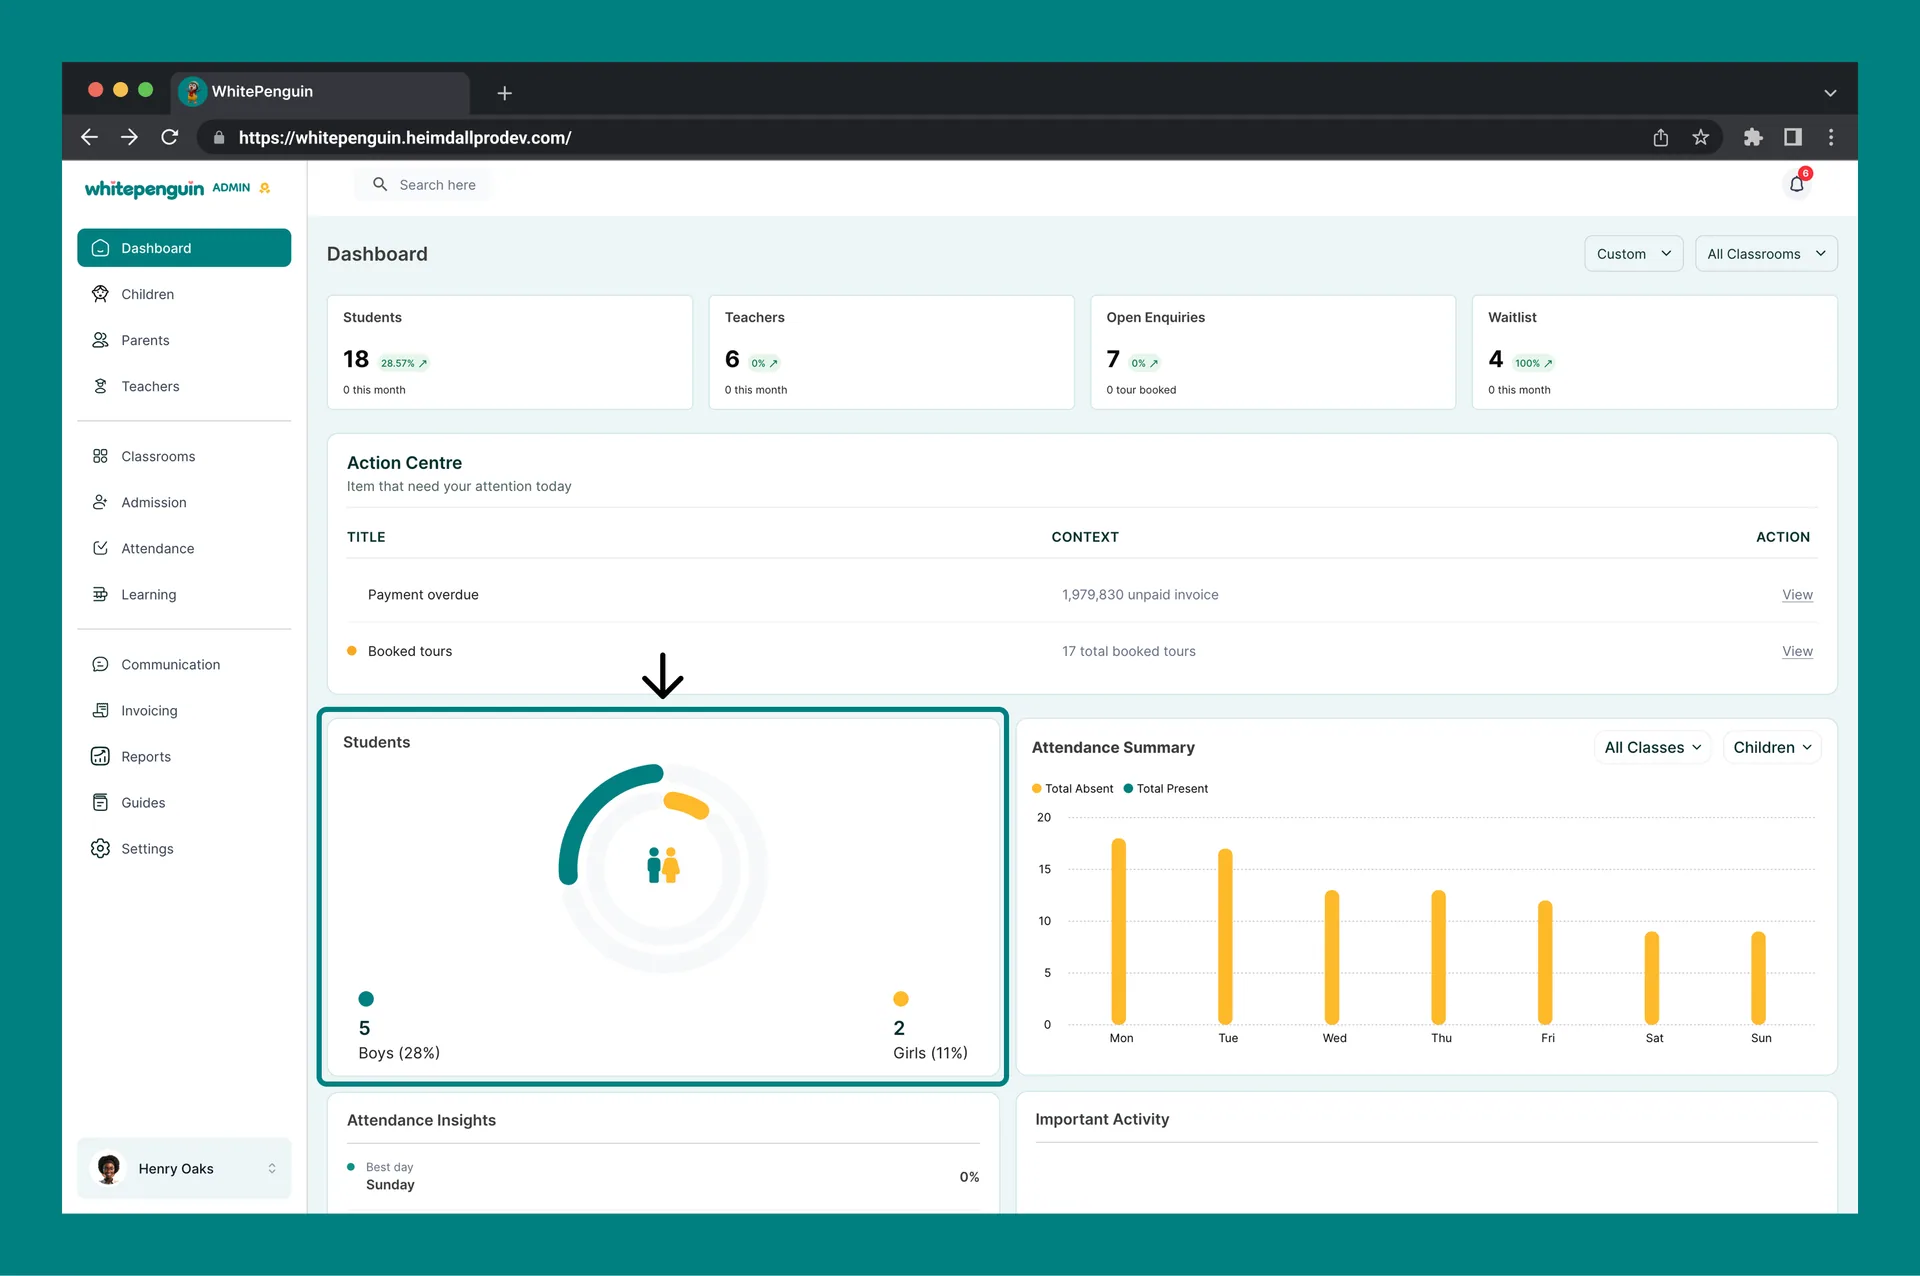Open a new browser tab
This screenshot has width=1920, height=1276.
pos(505,93)
